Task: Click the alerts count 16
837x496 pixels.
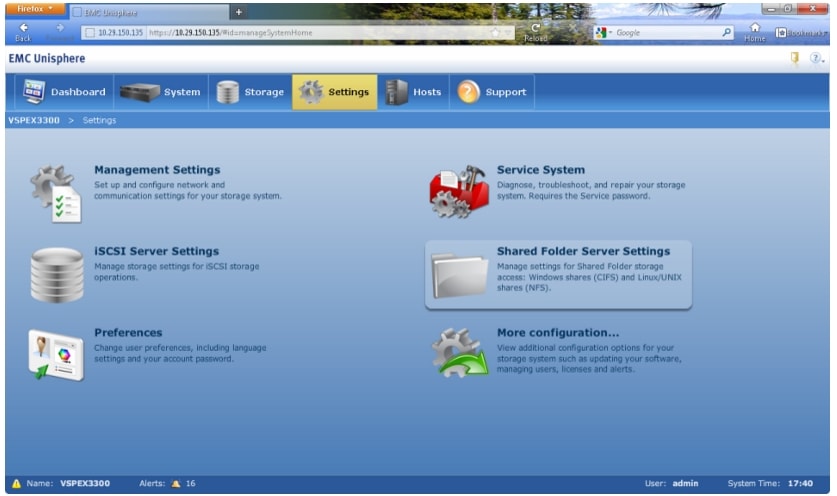Action: tap(191, 484)
